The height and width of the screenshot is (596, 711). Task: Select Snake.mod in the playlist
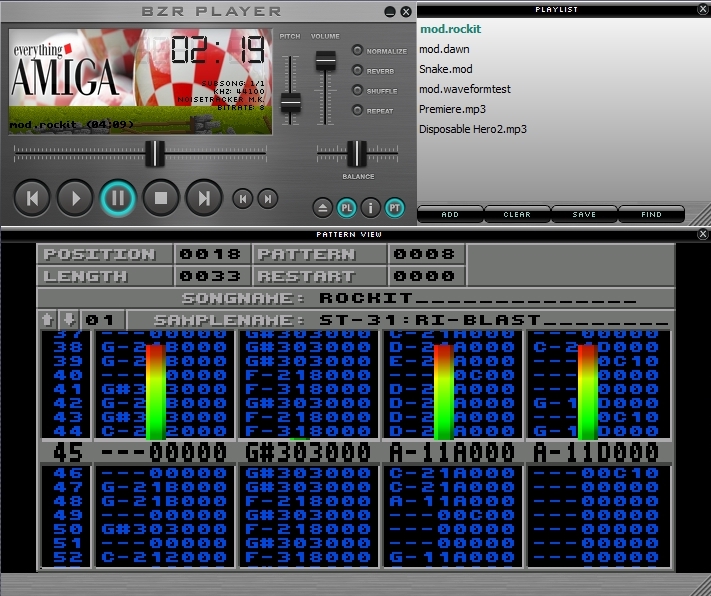pos(446,69)
